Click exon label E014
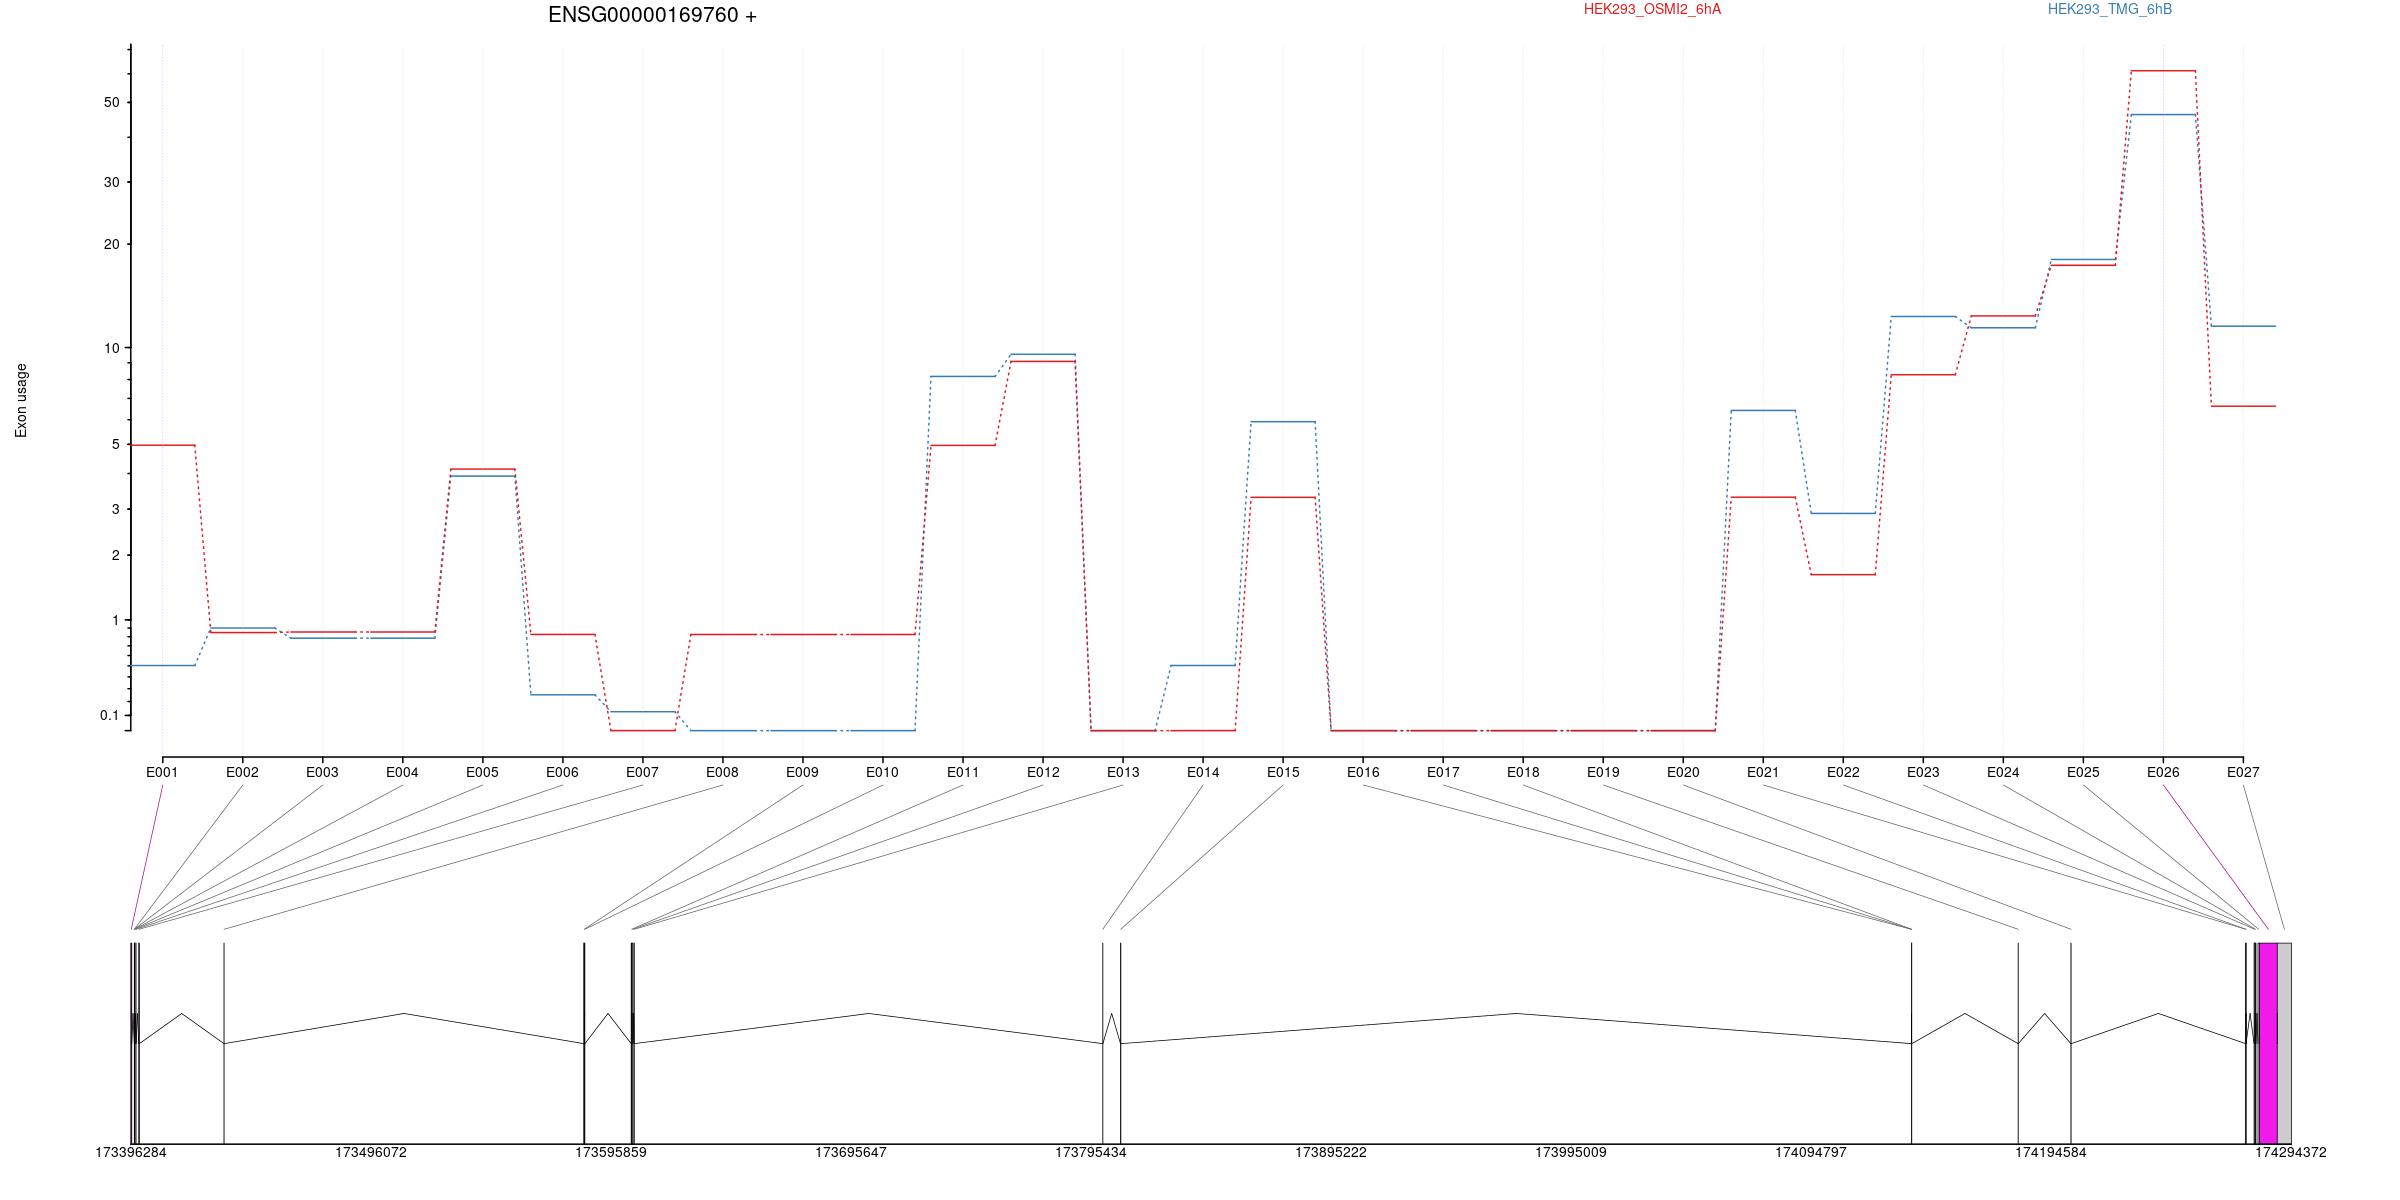 tap(1203, 772)
